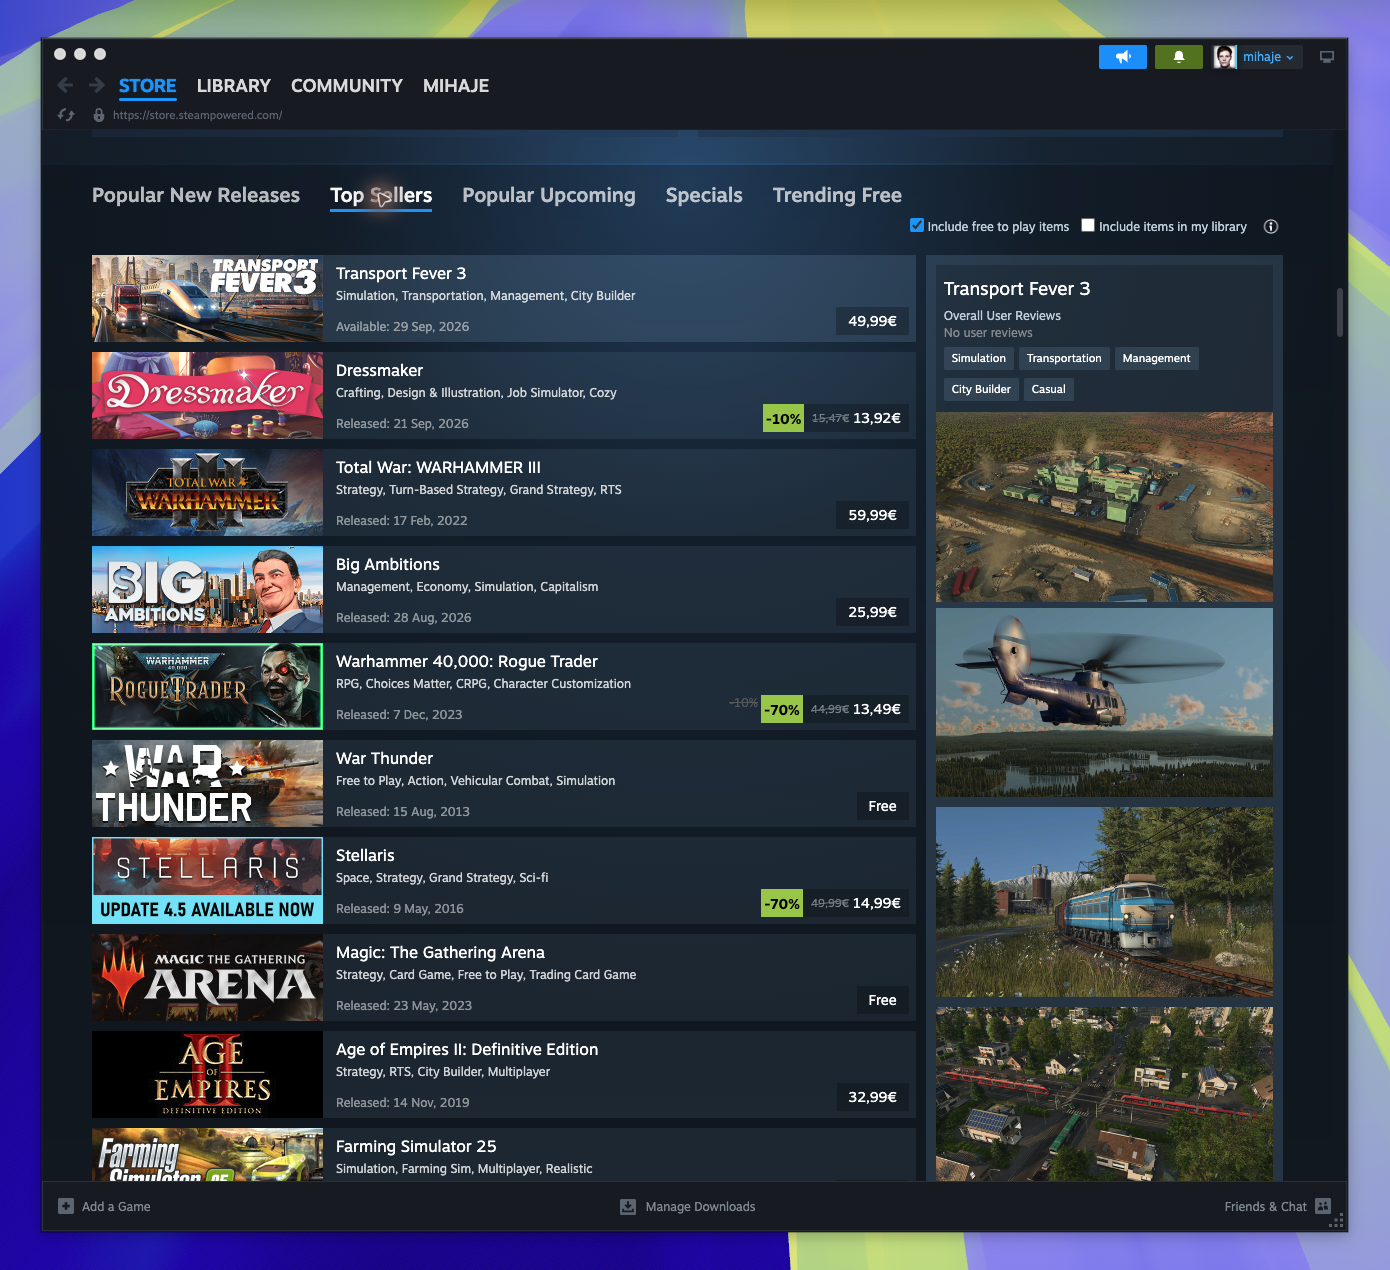Click the Stellaris title text

tap(365, 855)
